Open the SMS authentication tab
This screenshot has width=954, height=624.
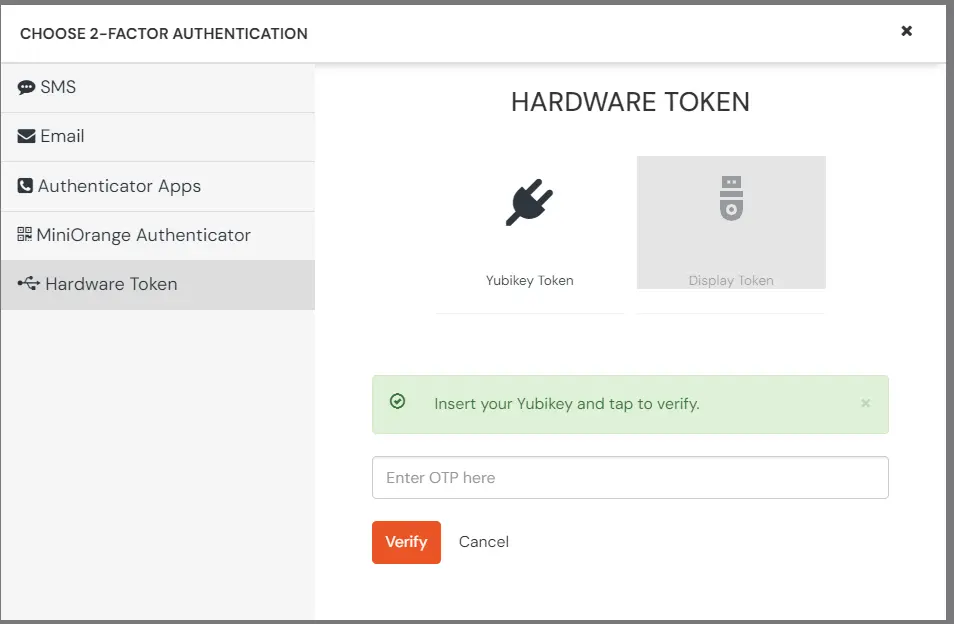pos(58,87)
